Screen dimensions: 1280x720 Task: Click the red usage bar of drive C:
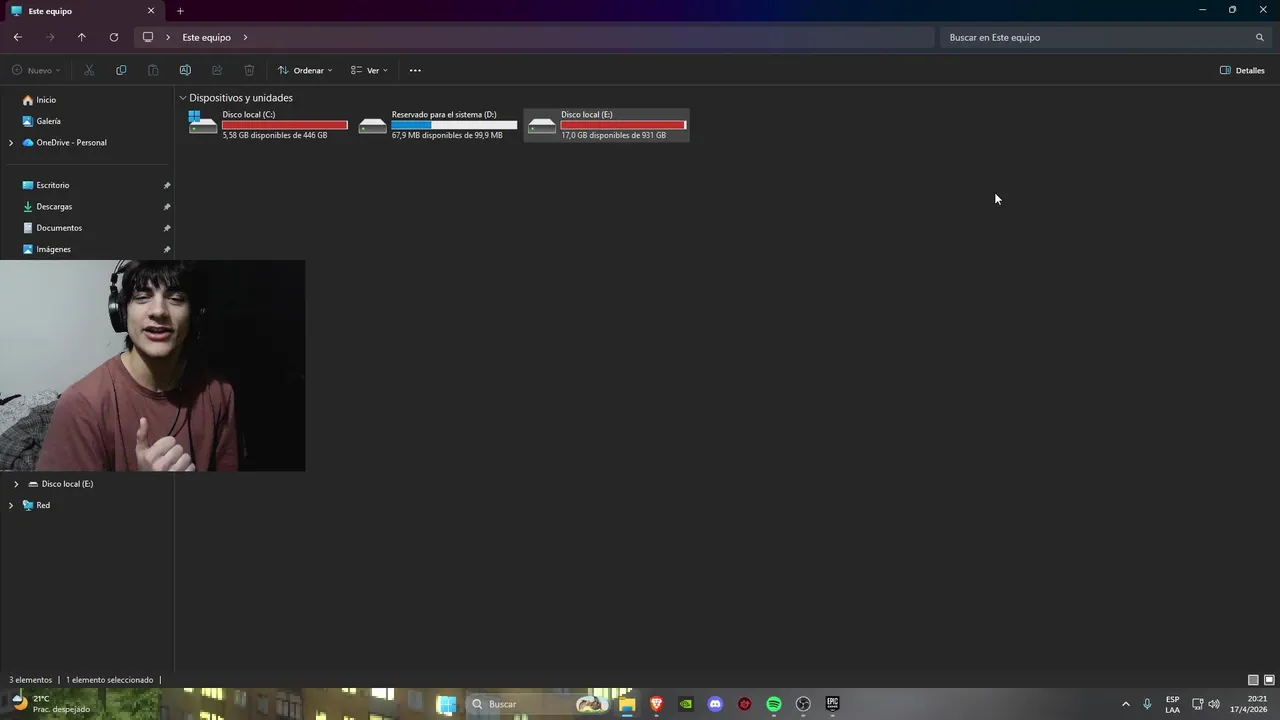pos(285,125)
